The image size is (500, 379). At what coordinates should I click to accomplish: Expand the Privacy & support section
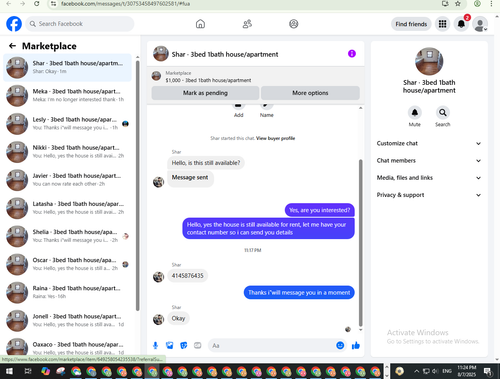(429, 195)
